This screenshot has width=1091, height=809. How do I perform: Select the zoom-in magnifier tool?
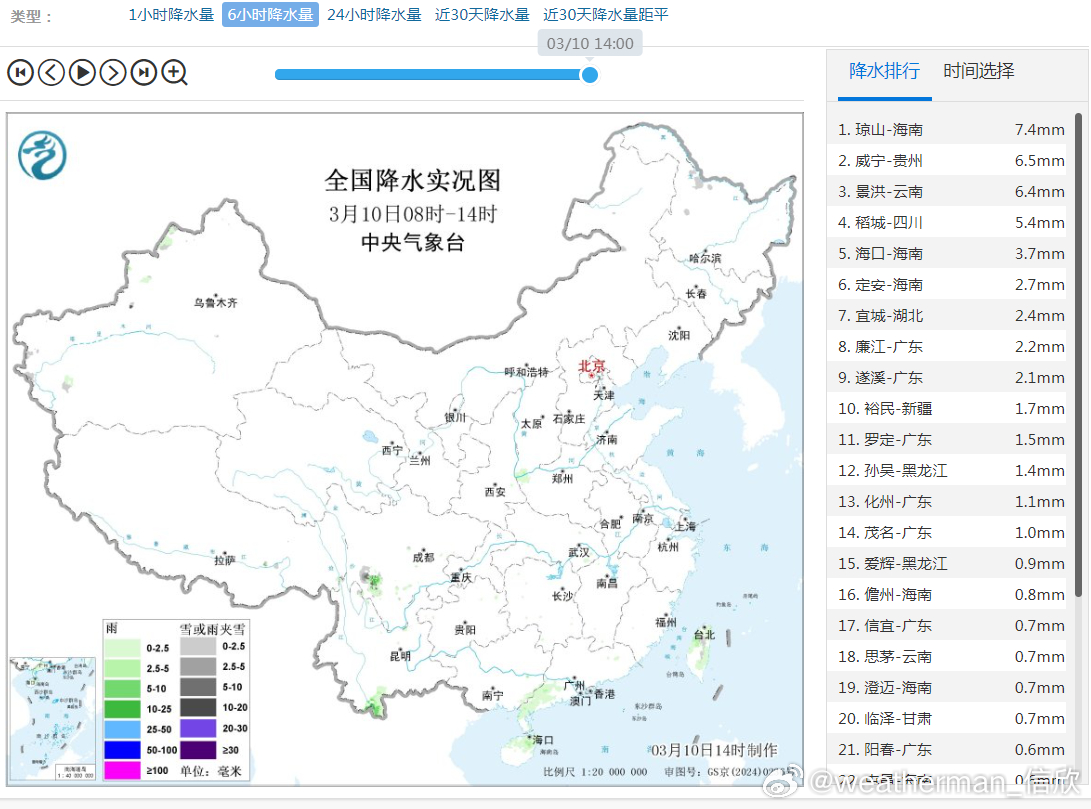175,72
